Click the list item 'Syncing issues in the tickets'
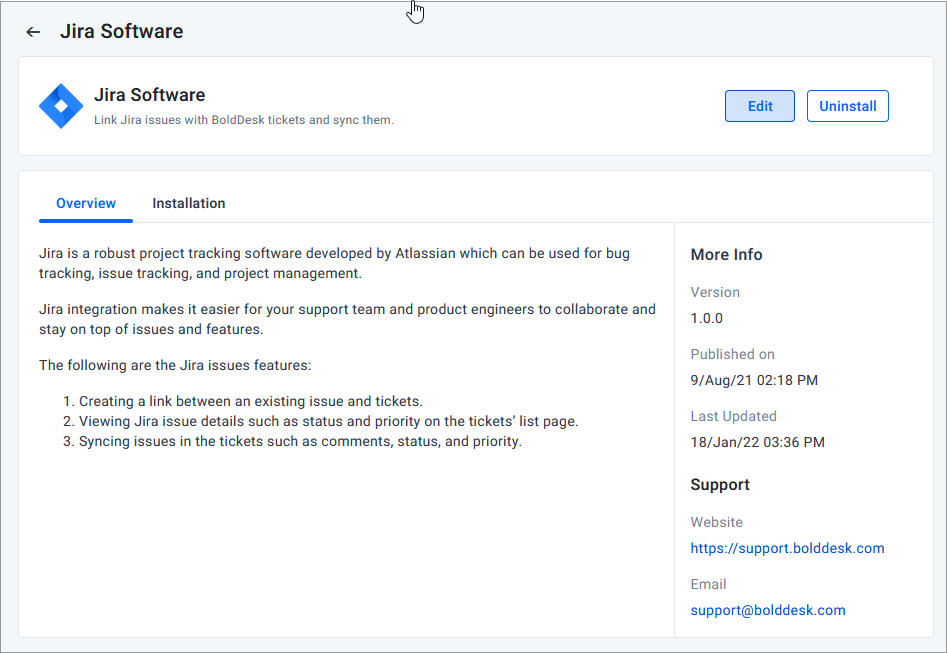Viewport: 947px width, 653px height. pos(300,442)
